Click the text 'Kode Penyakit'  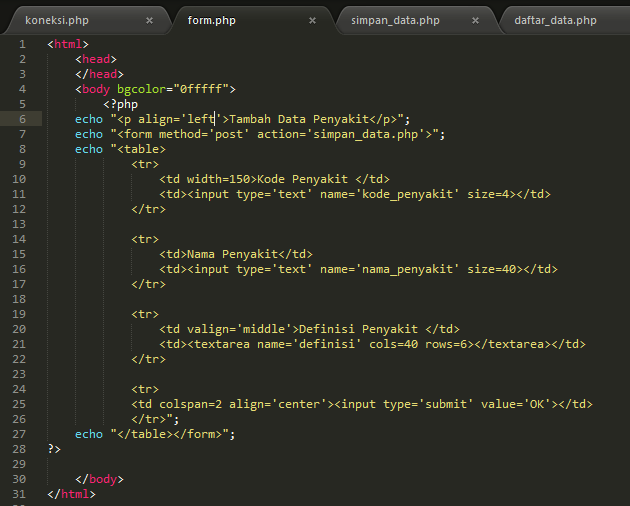[302, 179]
